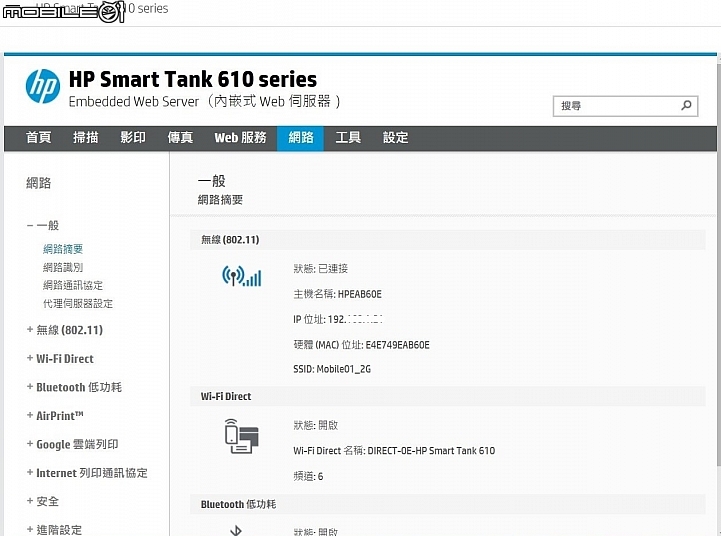The image size is (721, 536).
Task: Open the 掃描 tab
Action: (86, 137)
